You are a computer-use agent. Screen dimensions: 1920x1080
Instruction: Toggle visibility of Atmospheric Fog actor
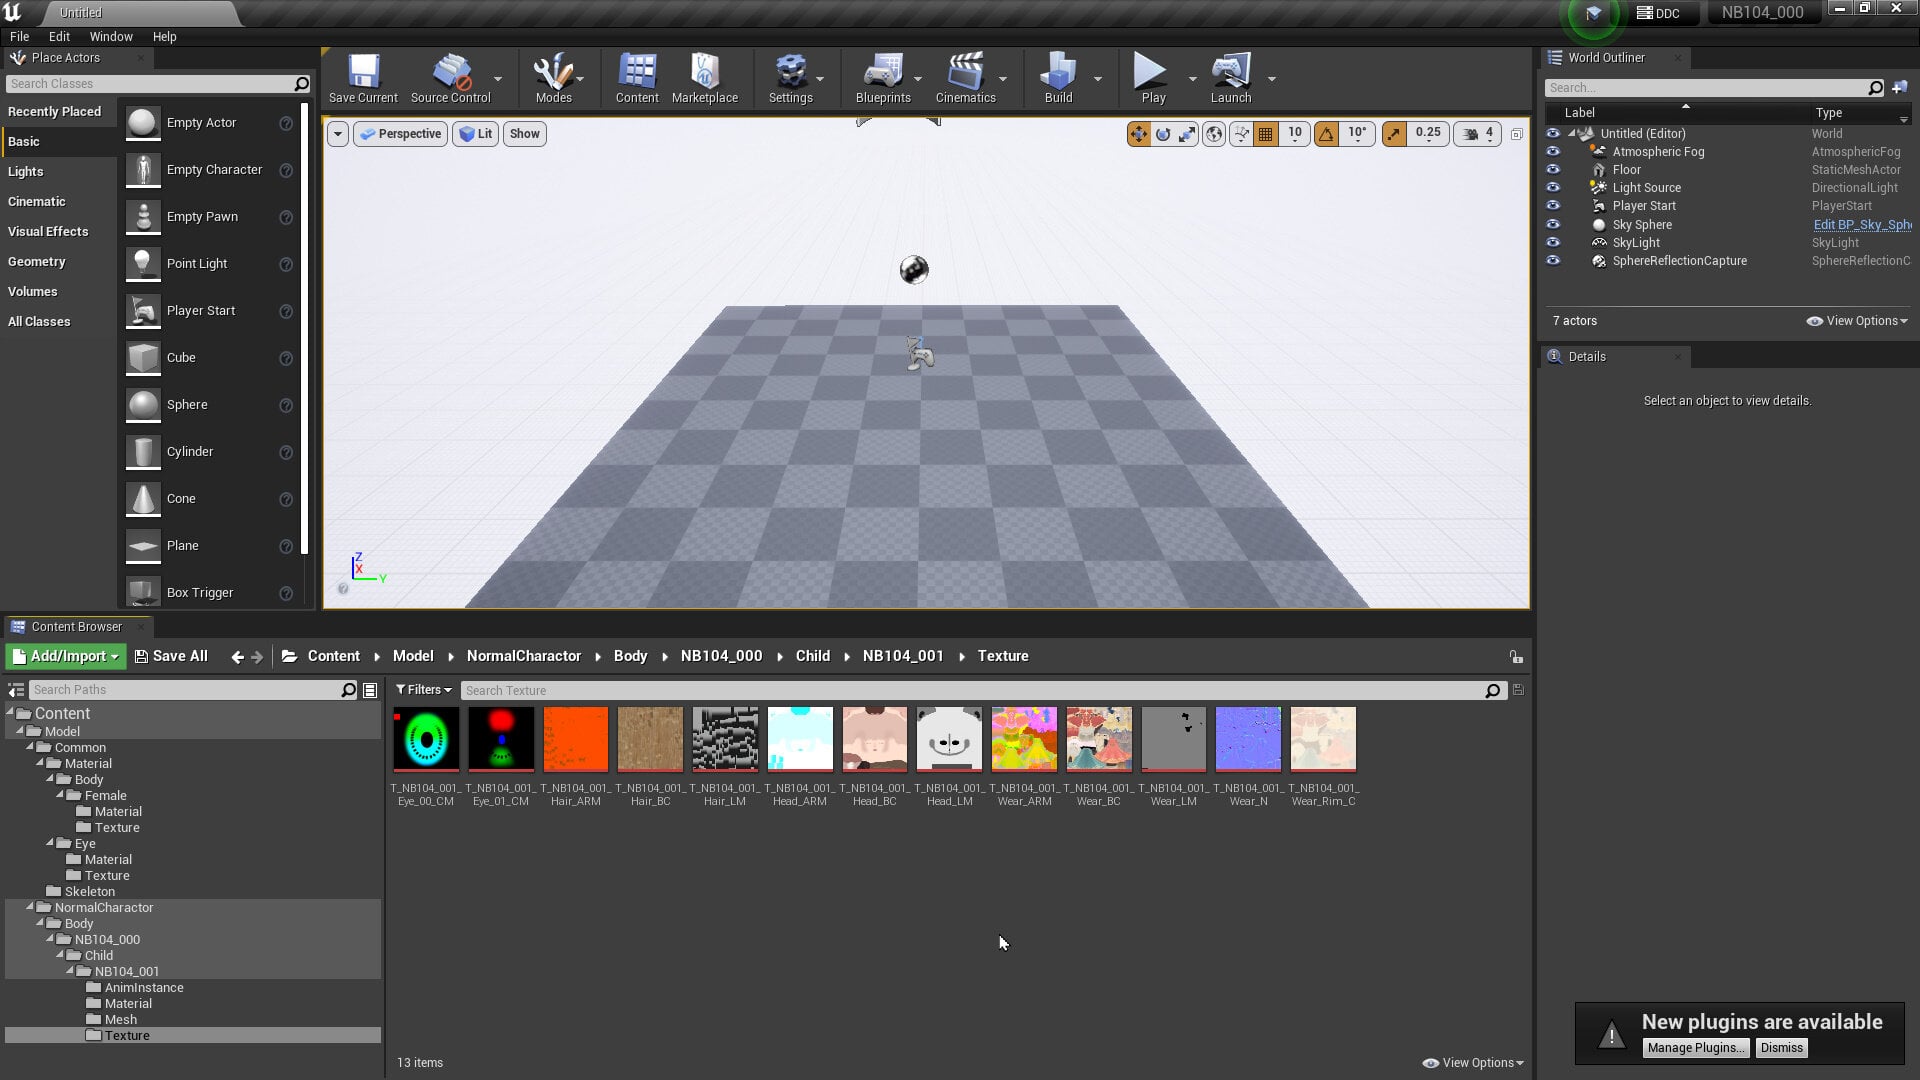pyautogui.click(x=1553, y=152)
